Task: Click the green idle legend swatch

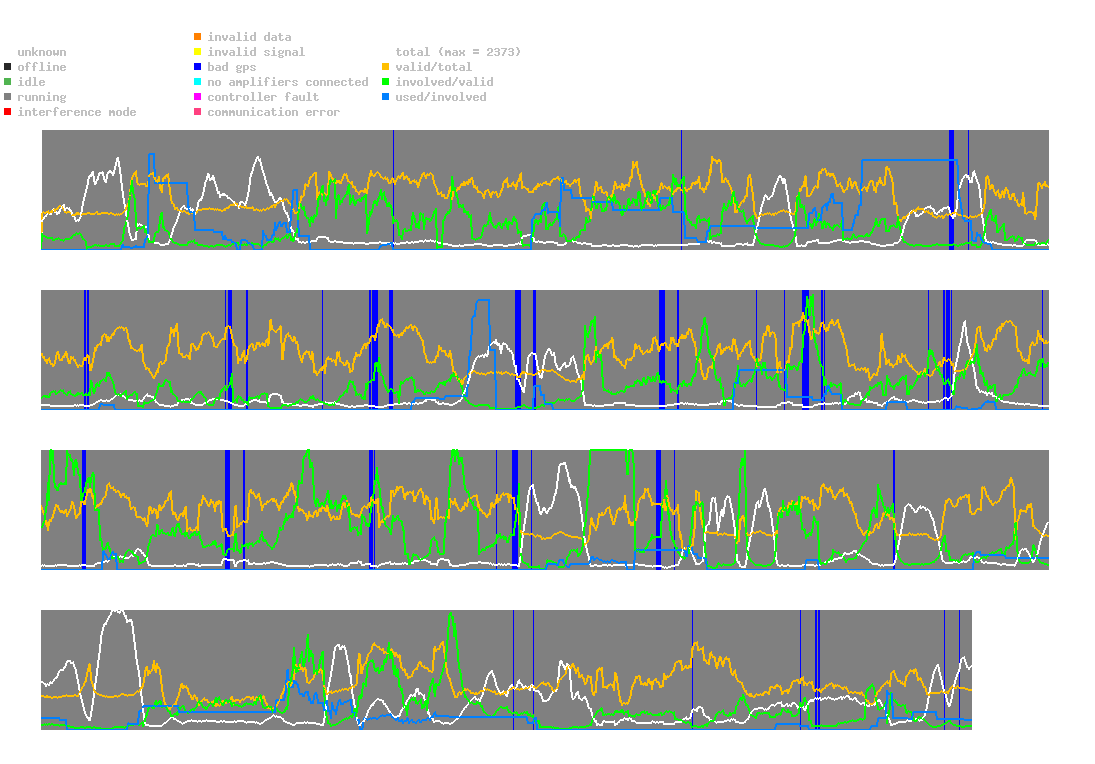Action: (8, 82)
